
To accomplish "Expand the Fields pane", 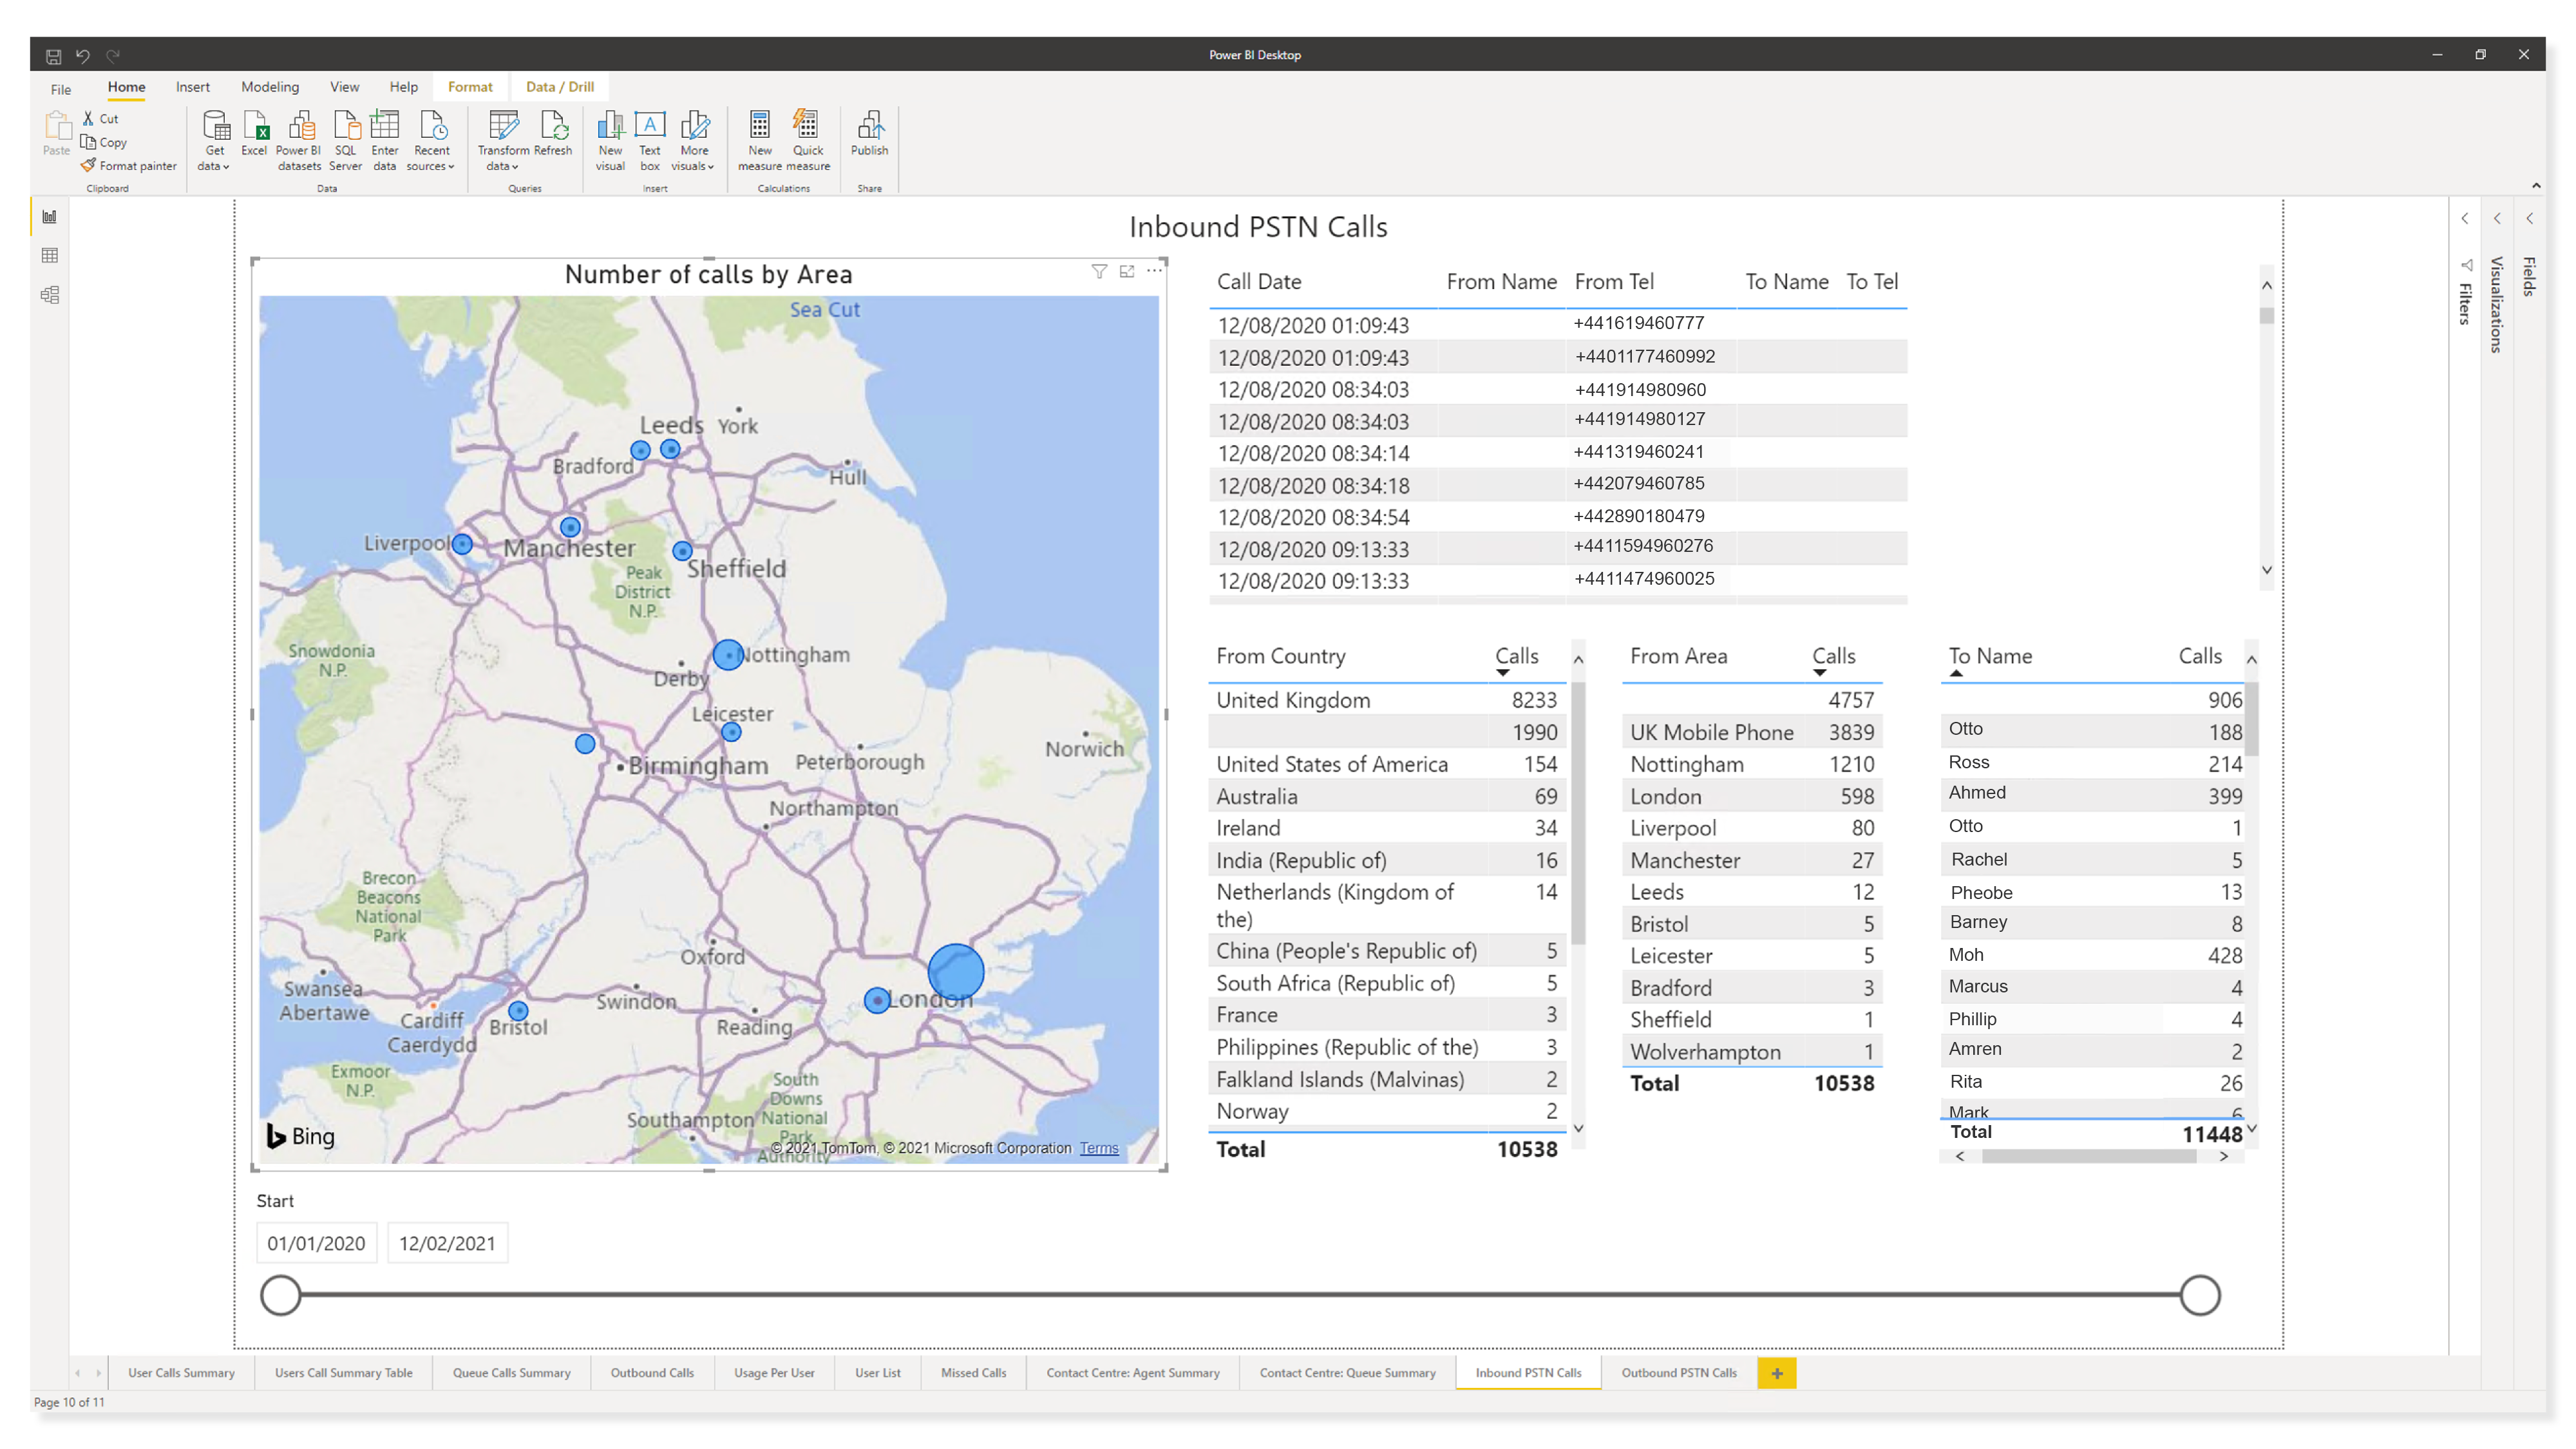I will (2529, 218).
